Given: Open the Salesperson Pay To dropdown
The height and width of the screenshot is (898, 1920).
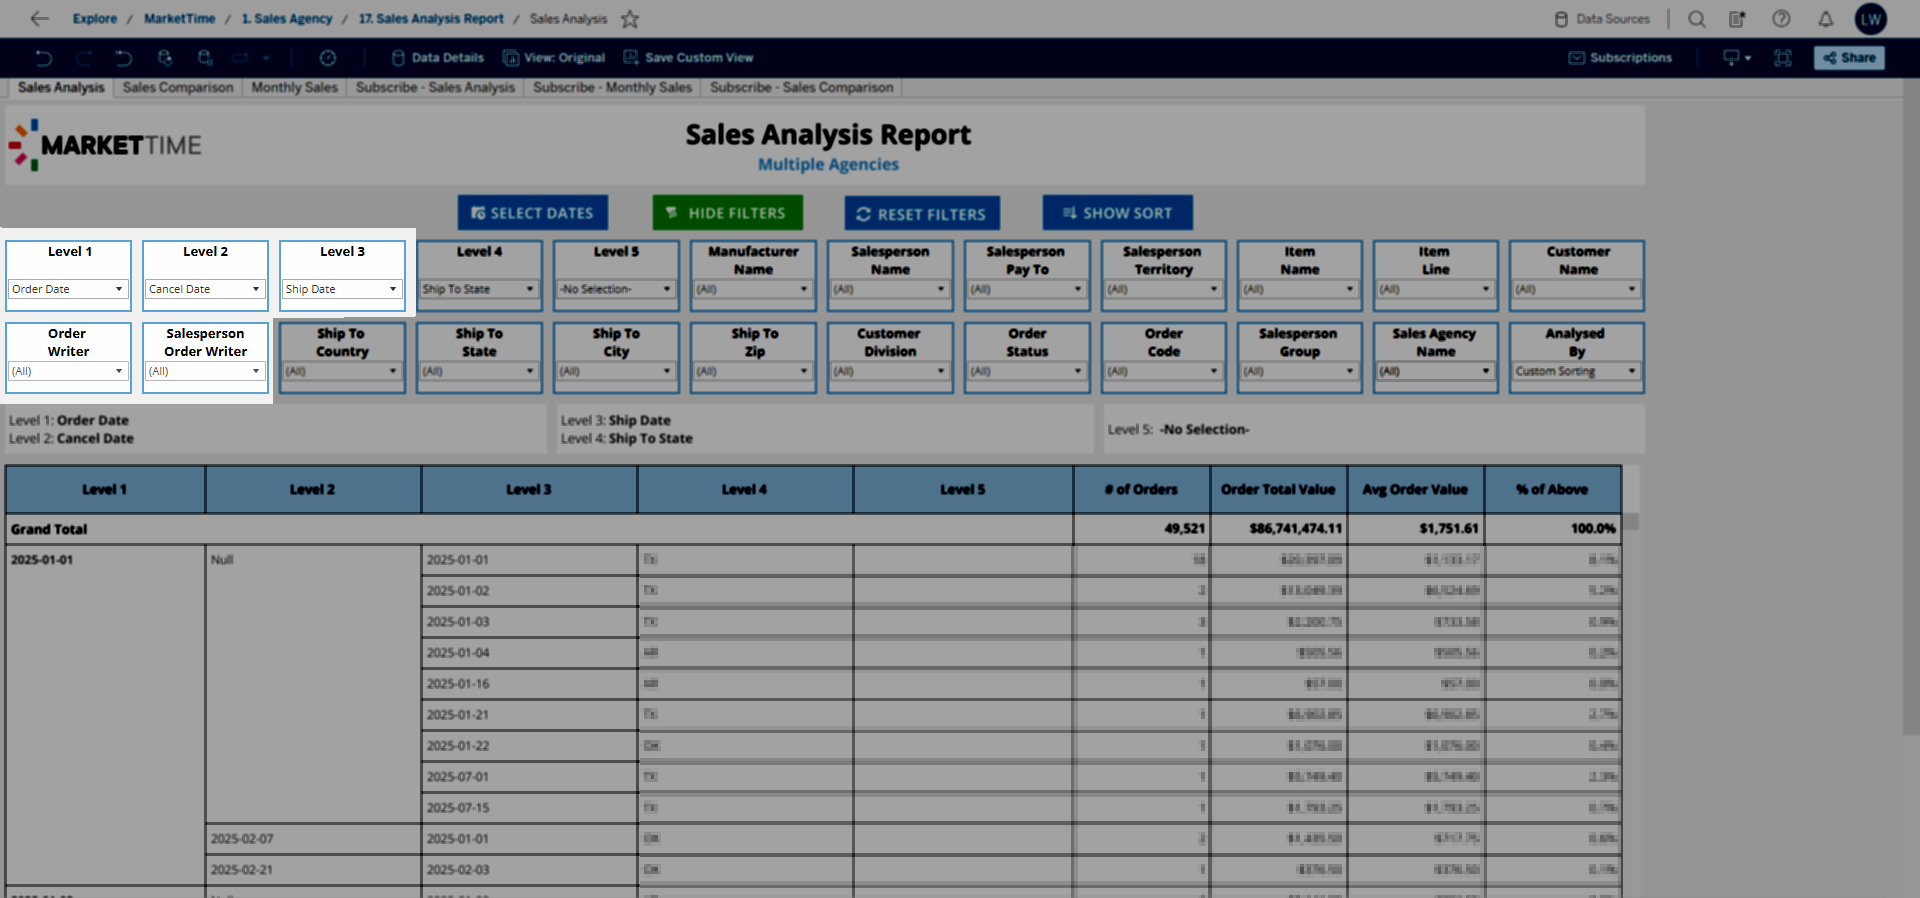Looking at the screenshot, I should coord(1027,289).
